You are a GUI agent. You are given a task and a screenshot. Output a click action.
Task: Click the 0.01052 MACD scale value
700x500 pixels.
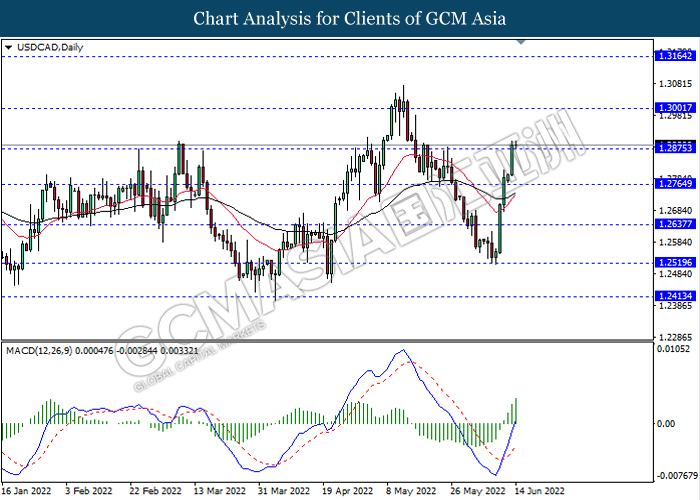[x=673, y=349]
